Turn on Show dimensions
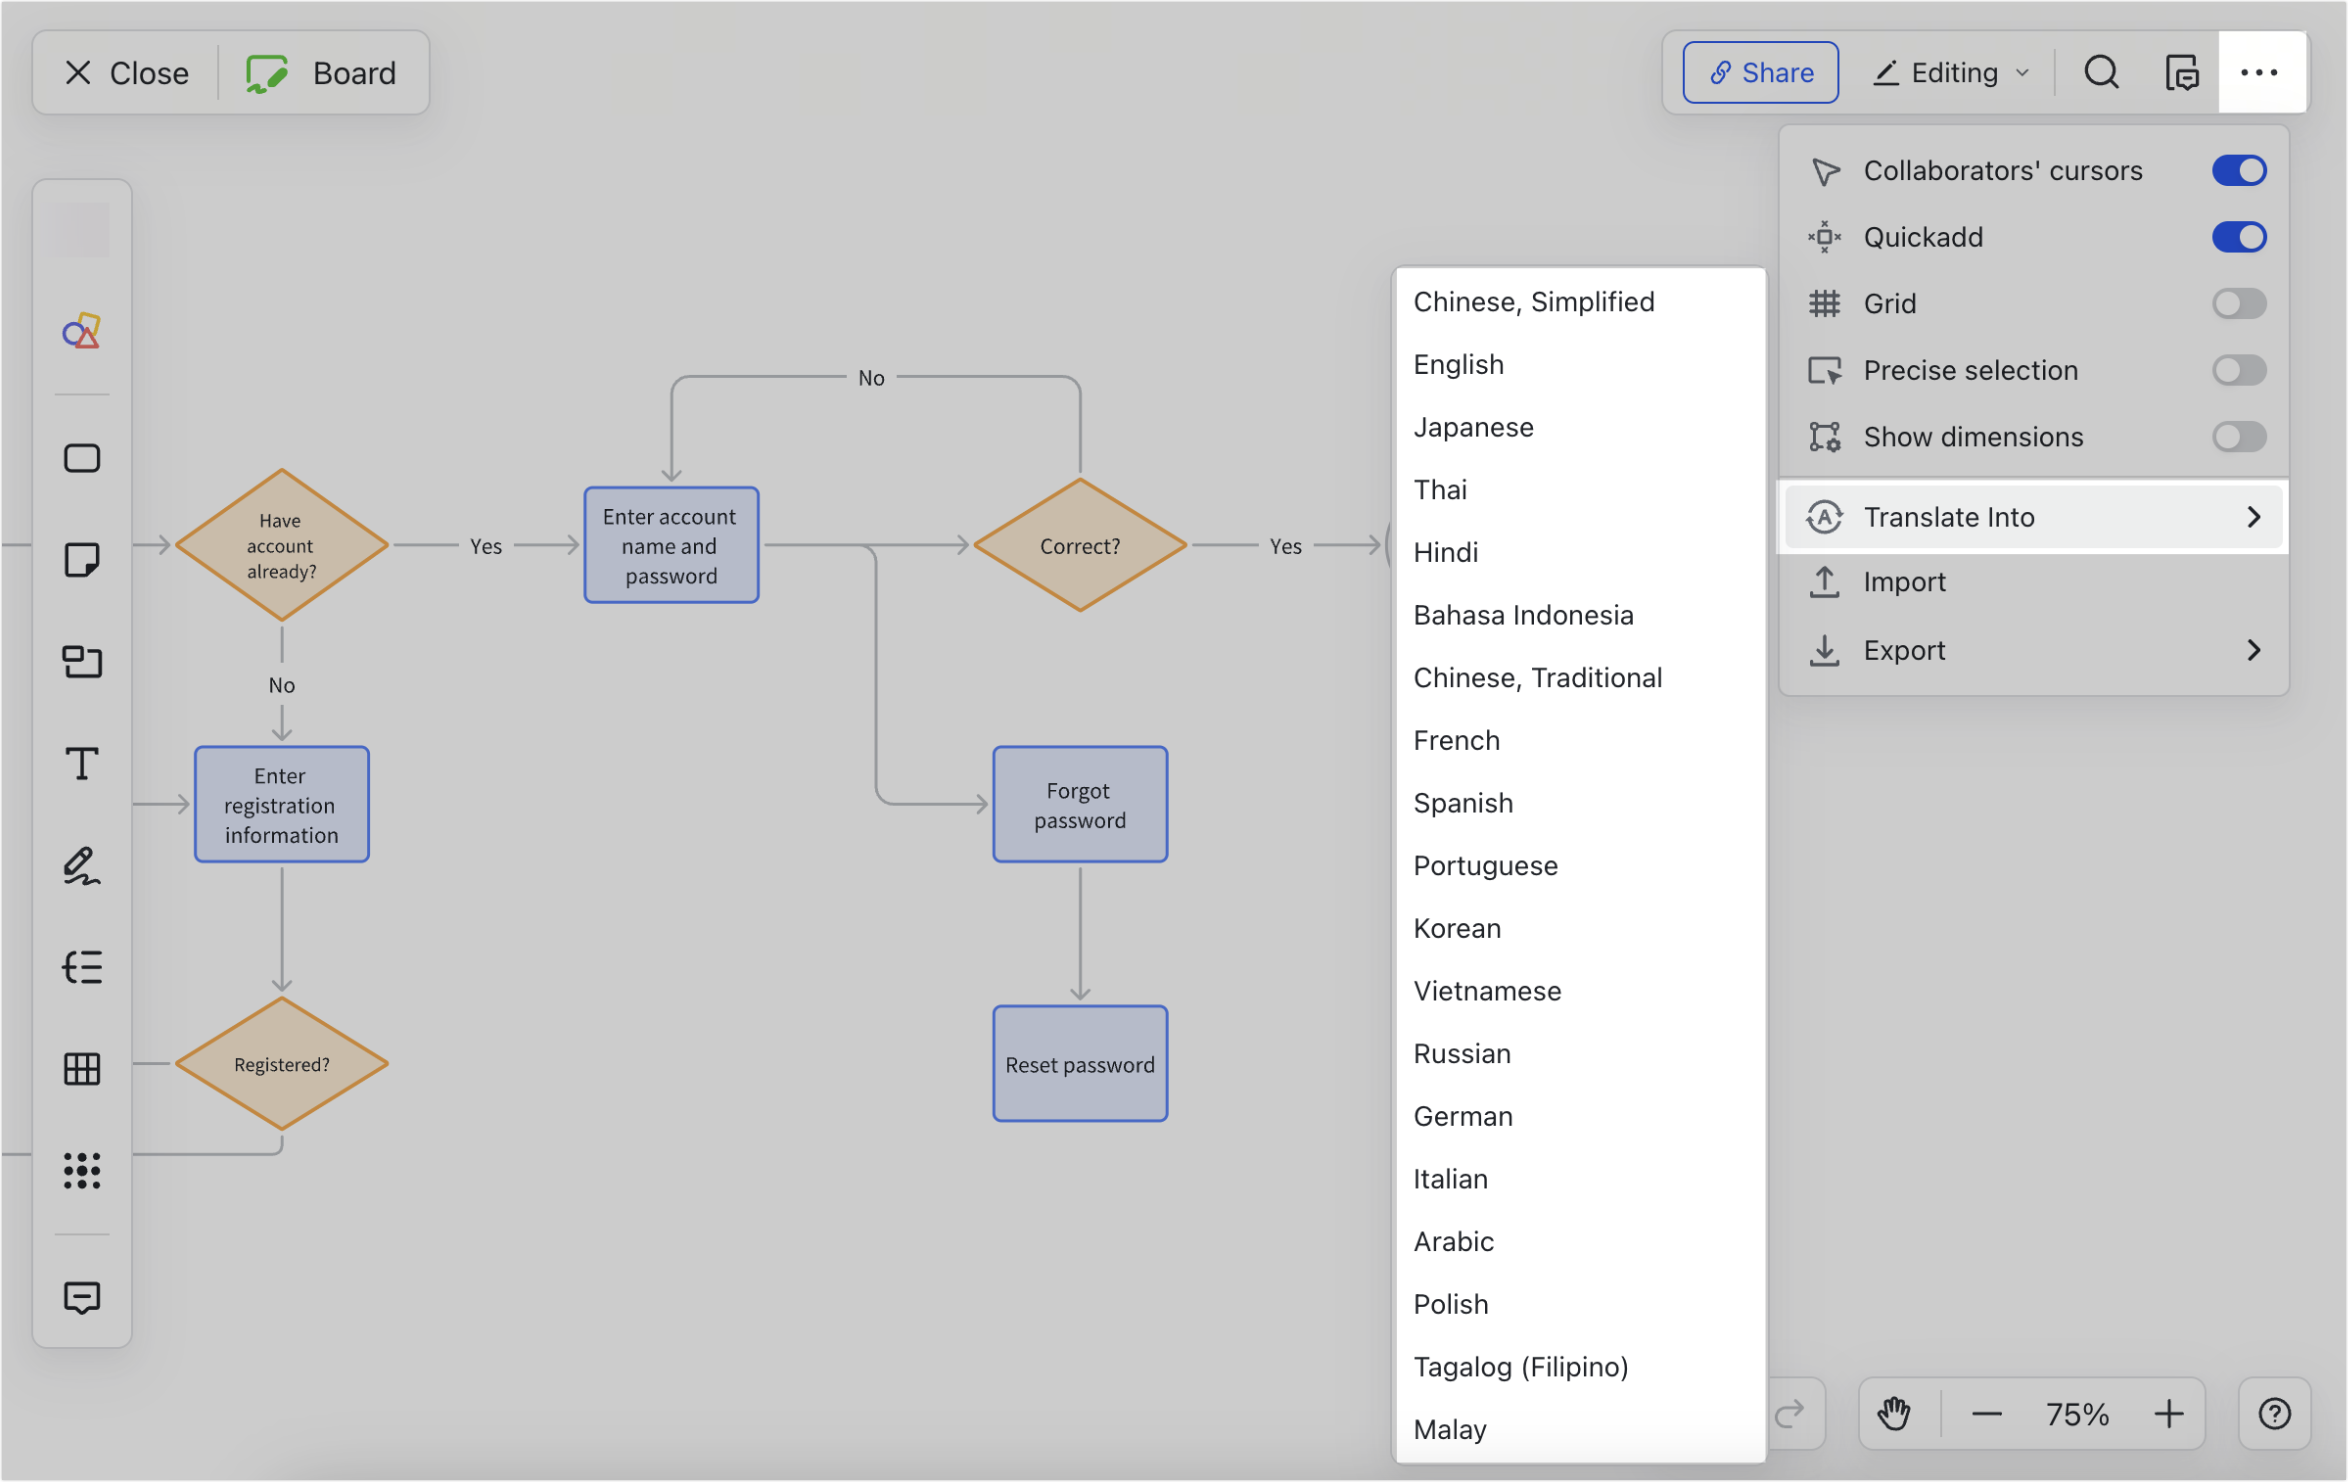 coord(2238,437)
